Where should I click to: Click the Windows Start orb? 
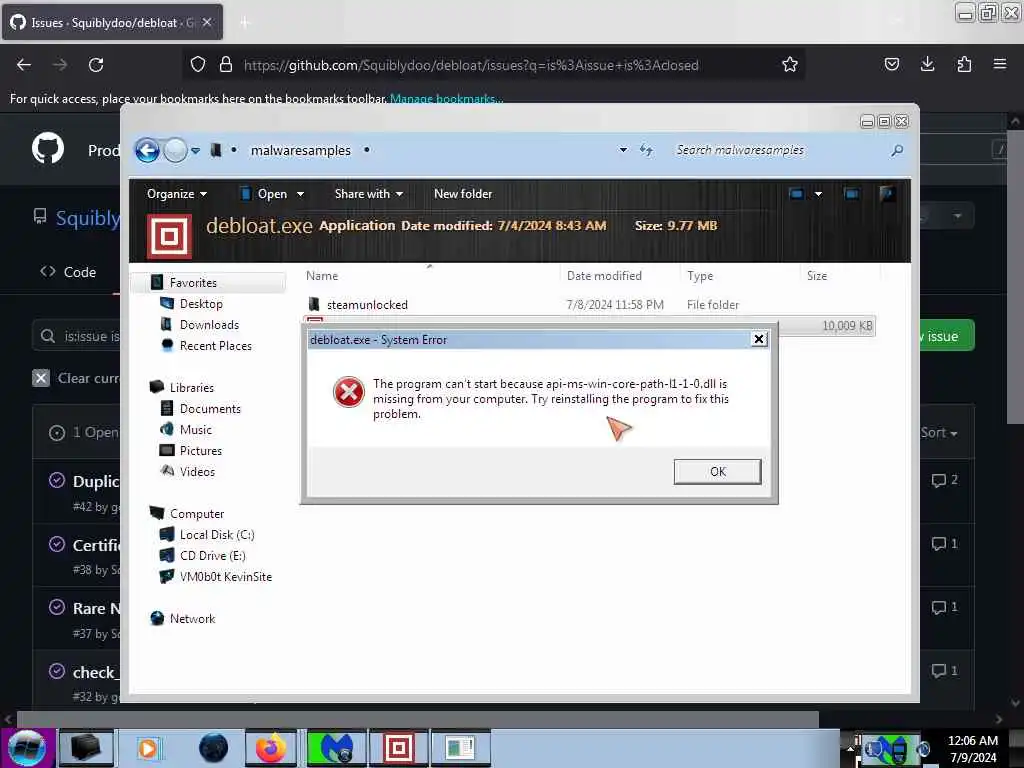[x=27, y=748]
